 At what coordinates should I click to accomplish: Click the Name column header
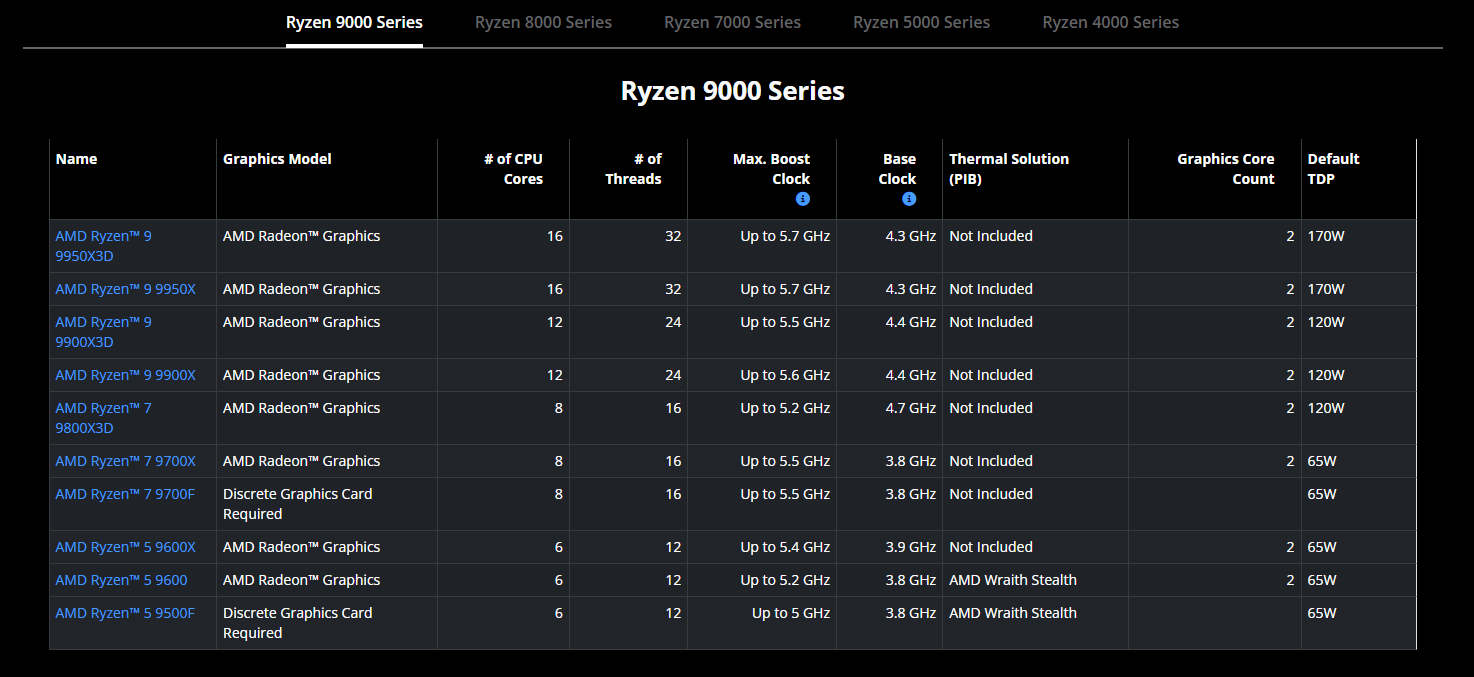[76, 159]
